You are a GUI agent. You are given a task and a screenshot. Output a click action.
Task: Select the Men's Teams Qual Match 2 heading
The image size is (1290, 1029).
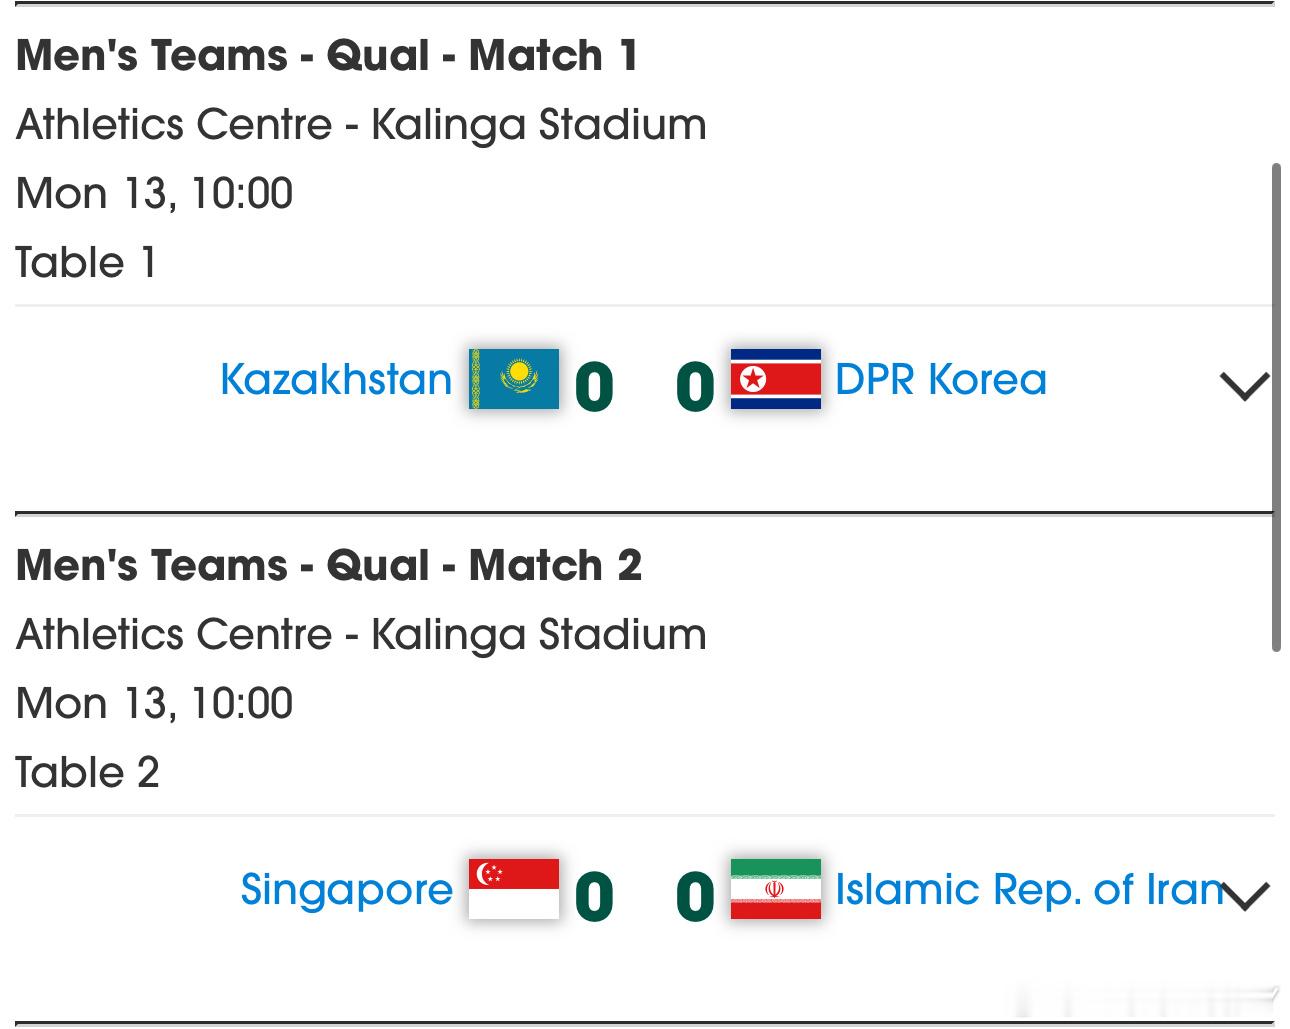(x=328, y=565)
